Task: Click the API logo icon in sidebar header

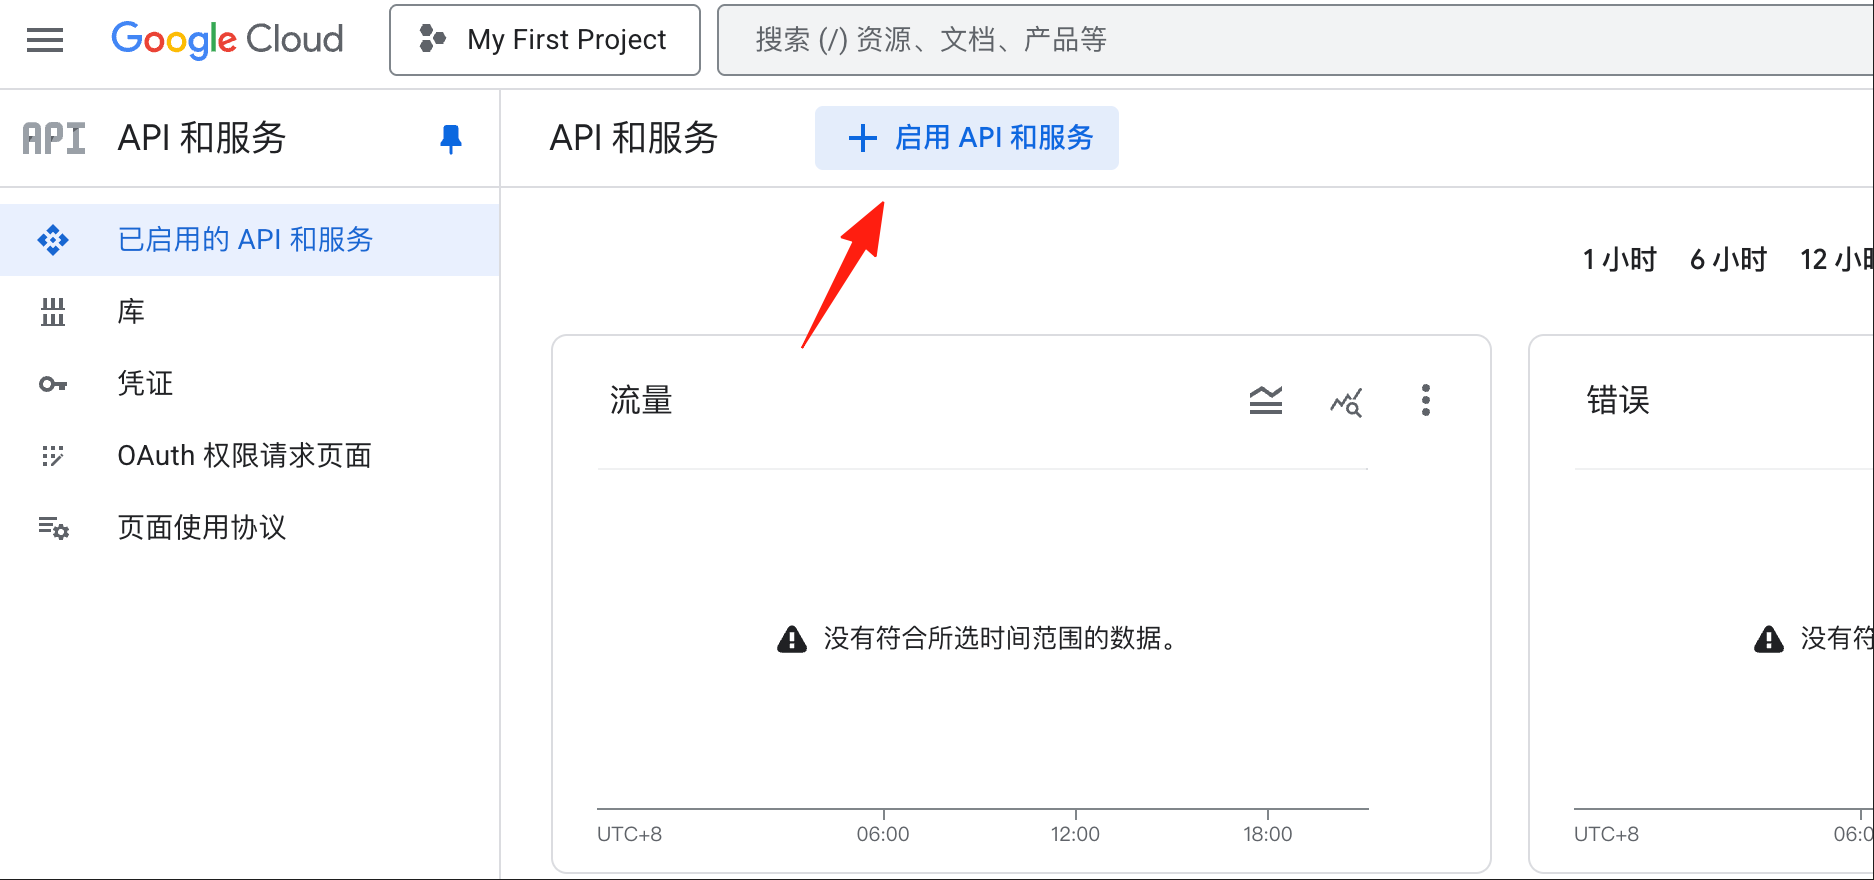Action: pos(54,138)
